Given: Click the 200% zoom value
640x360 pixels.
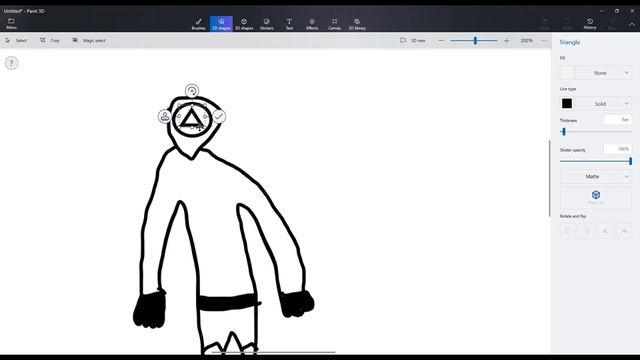Looking at the screenshot, I should point(527,41).
